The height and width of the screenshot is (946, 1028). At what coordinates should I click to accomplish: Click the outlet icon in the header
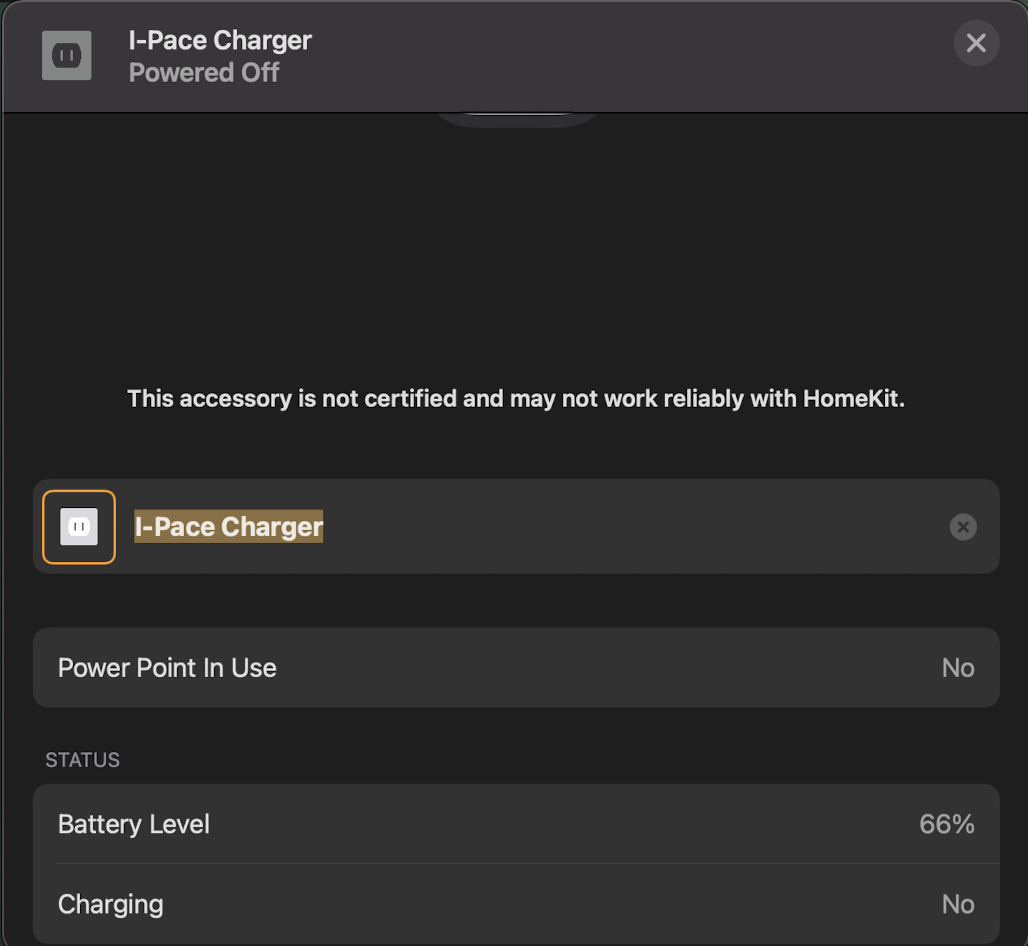[67, 56]
